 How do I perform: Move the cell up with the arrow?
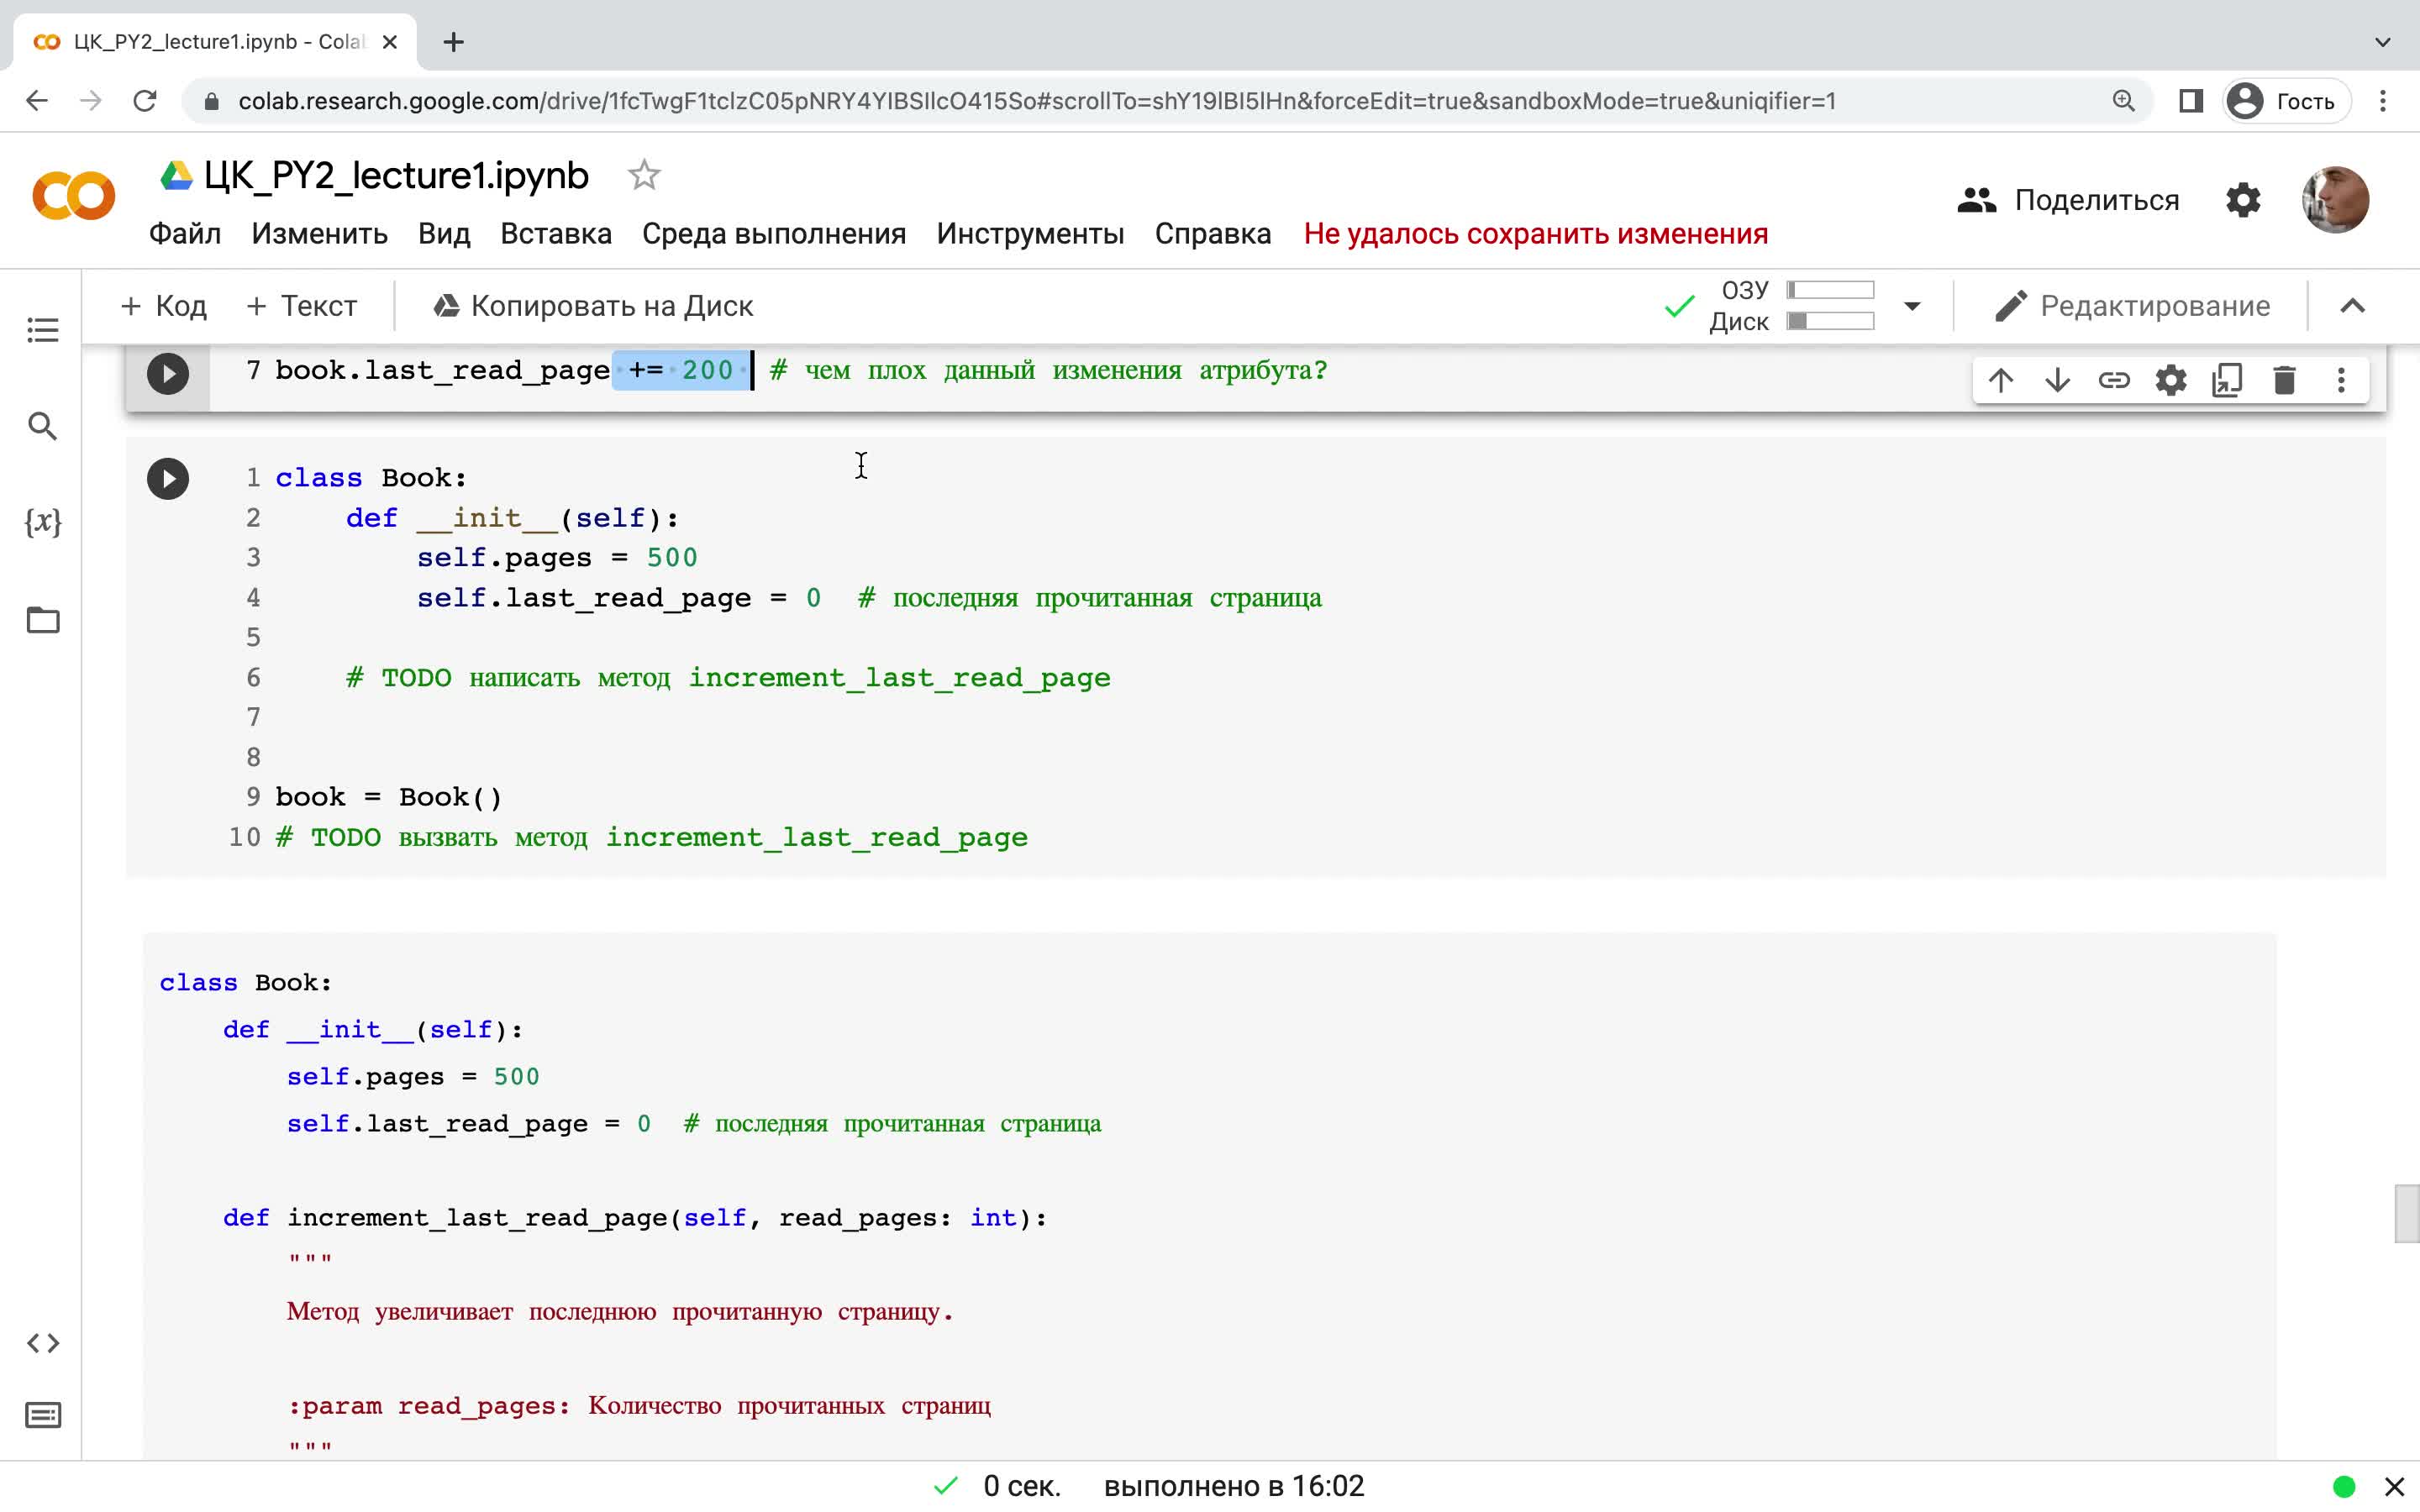[2001, 380]
